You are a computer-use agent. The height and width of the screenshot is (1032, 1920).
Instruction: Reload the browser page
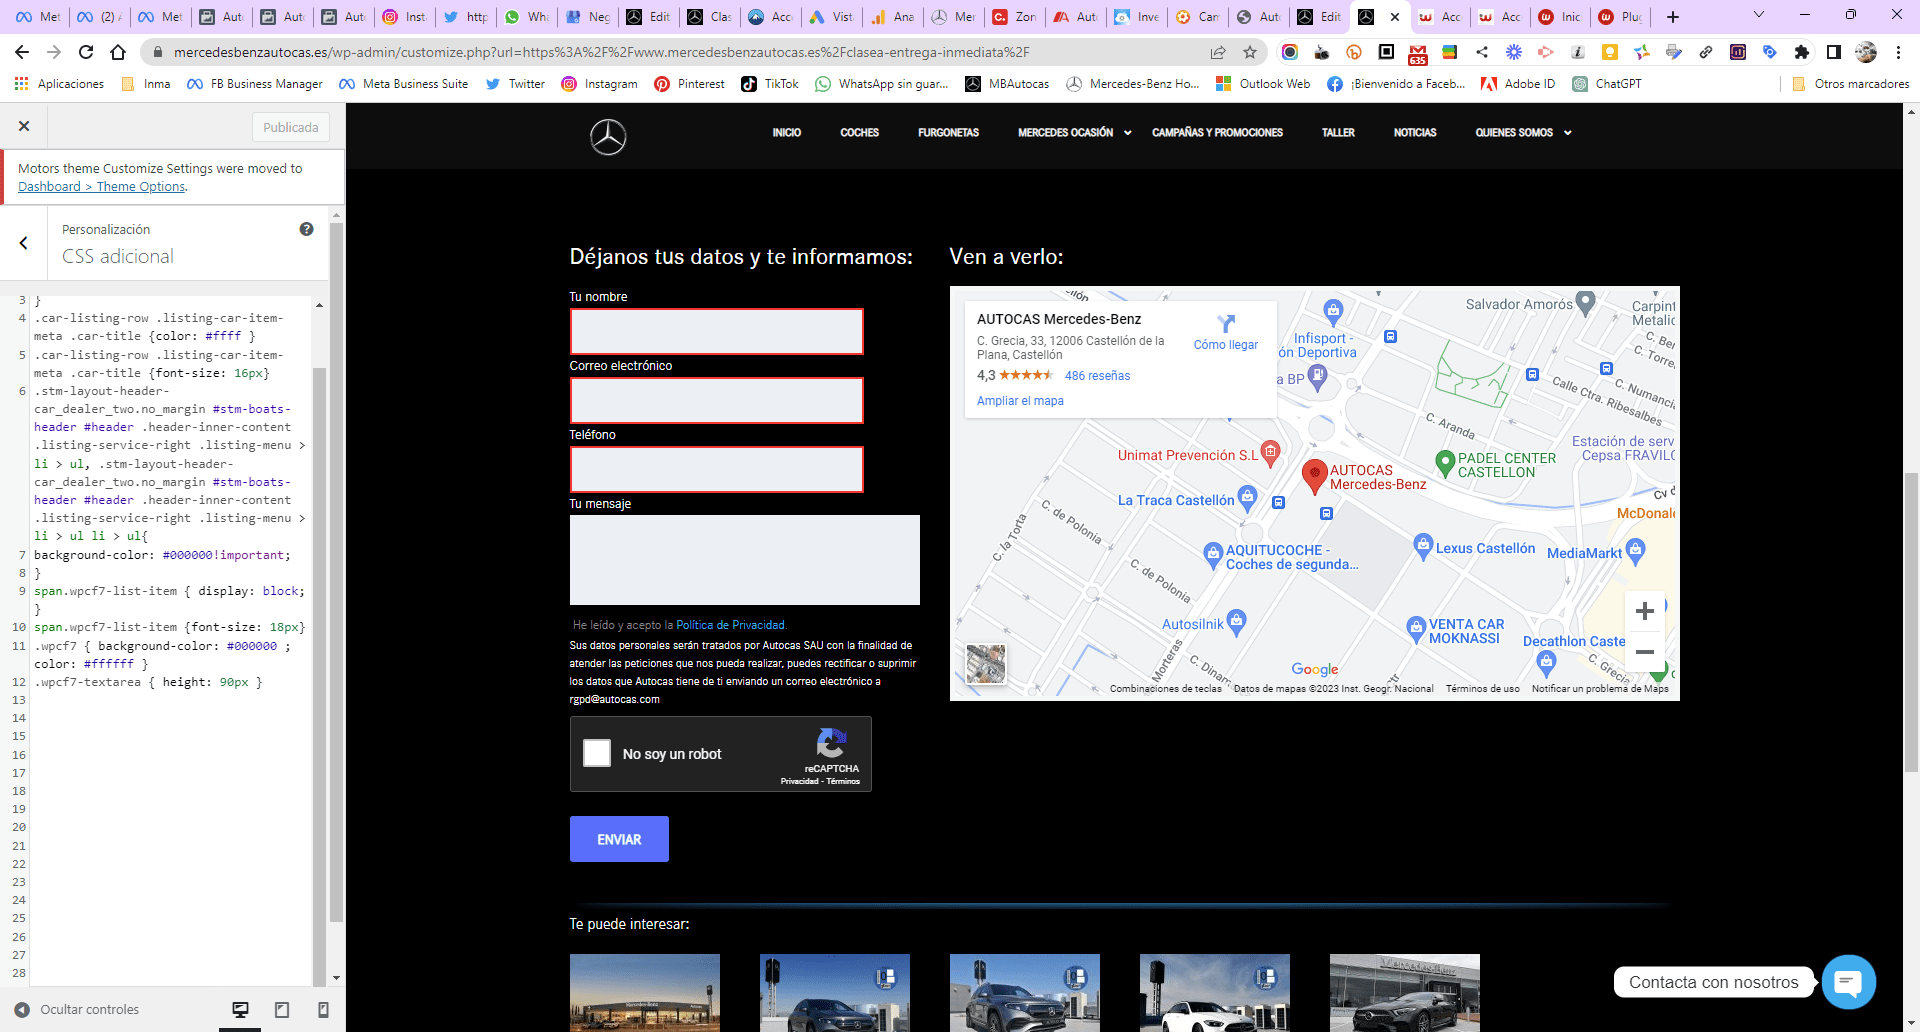coord(86,52)
